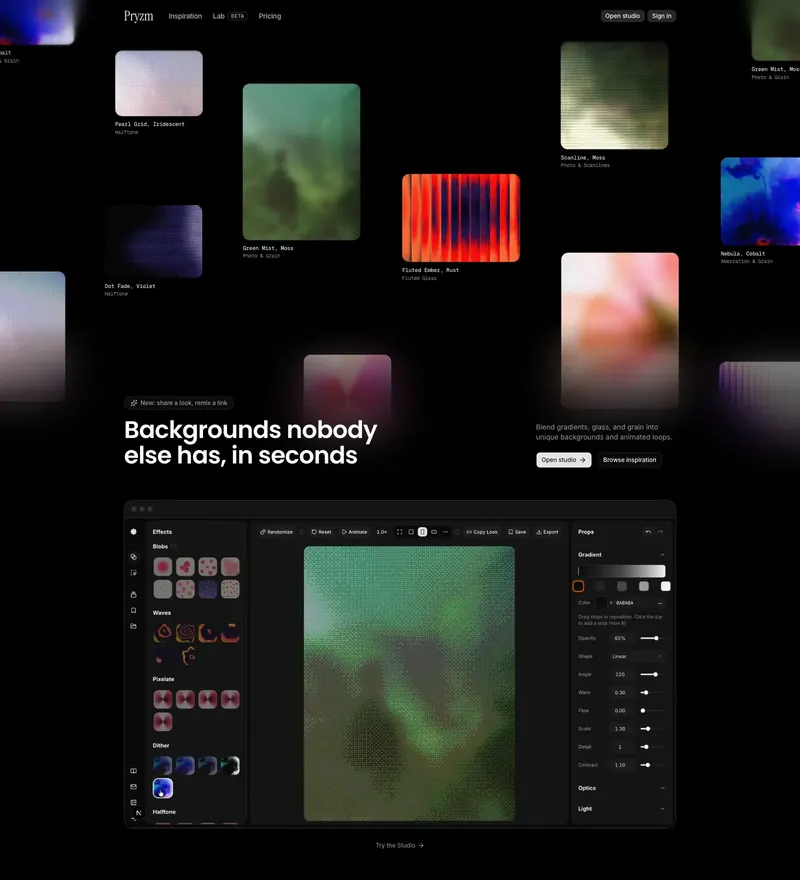Open the Pricing nav menu item
800x880 pixels.
[269, 16]
